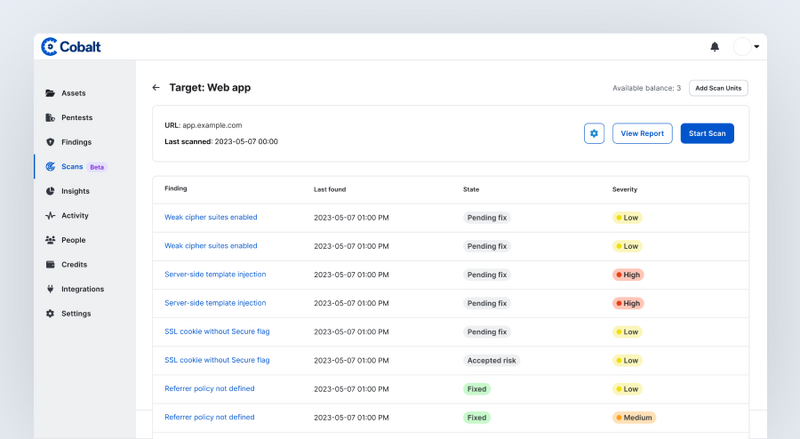Screen dimensions: 800x439
Task: Go to People section
Action: tap(73, 240)
